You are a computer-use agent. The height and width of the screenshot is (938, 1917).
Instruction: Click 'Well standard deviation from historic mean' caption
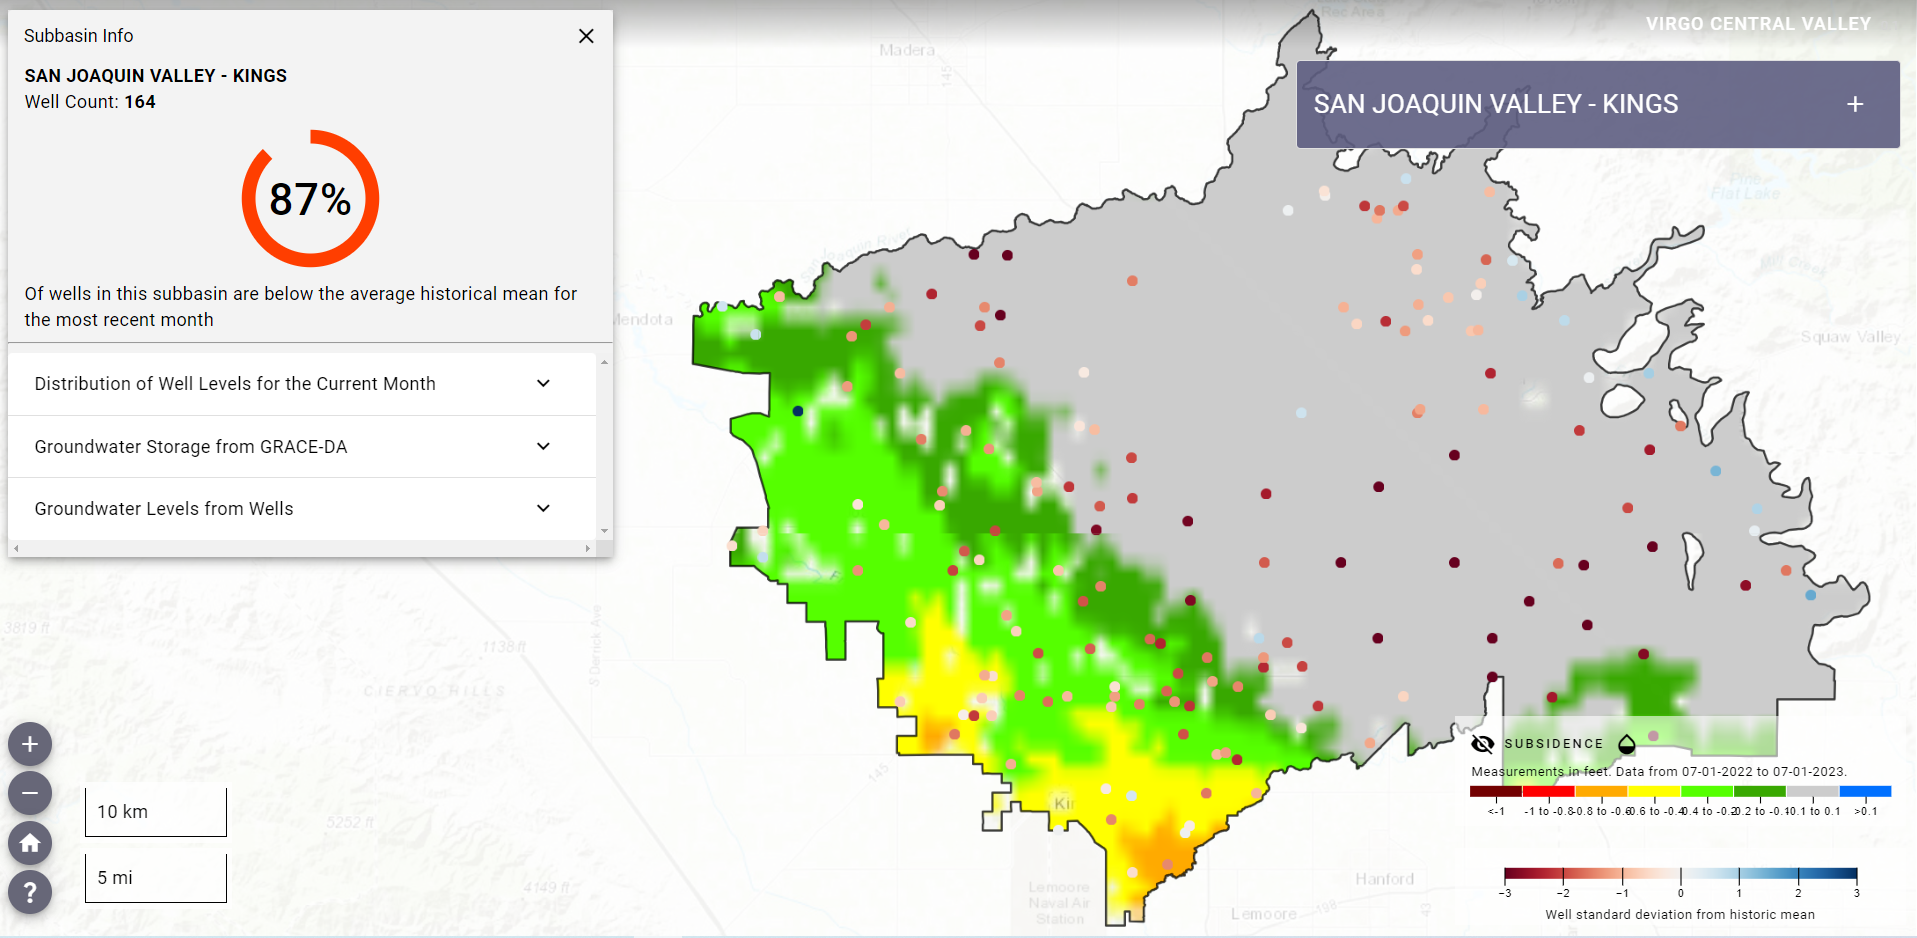pos(1680,915)
